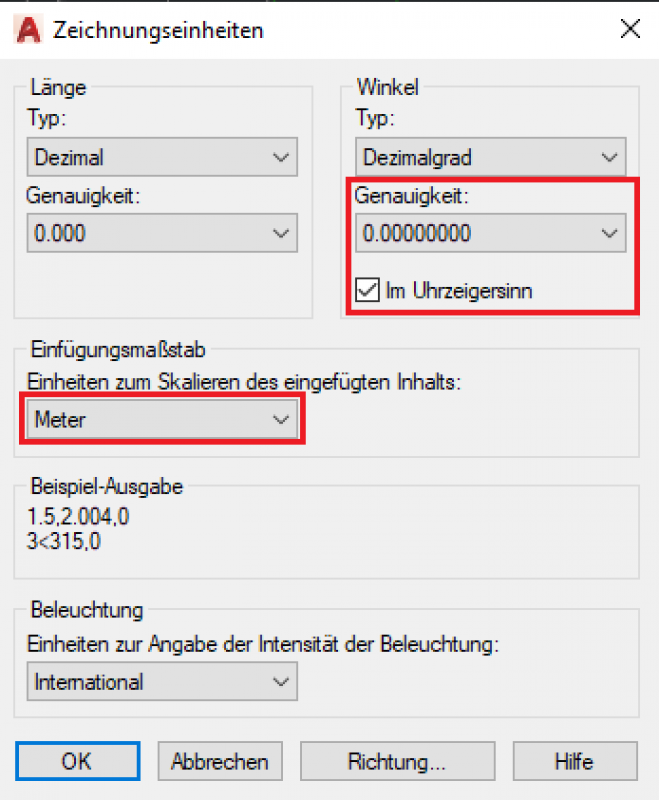Click the chevron on the International lighting box
659x800 pixels.
point(279,682)
